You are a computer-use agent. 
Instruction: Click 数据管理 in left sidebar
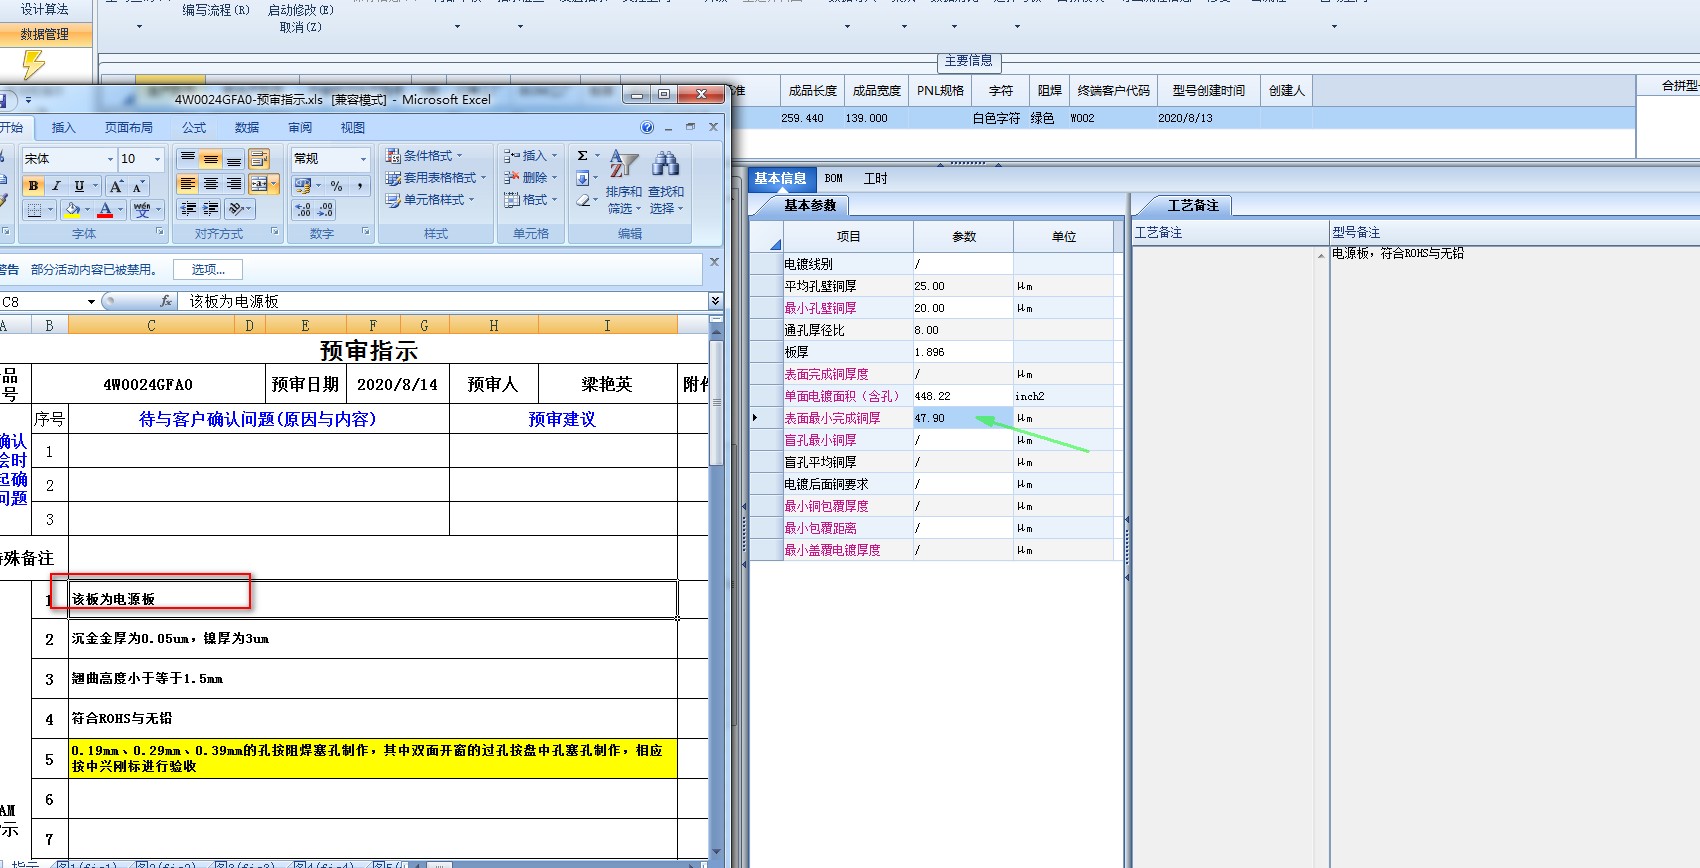45,34
